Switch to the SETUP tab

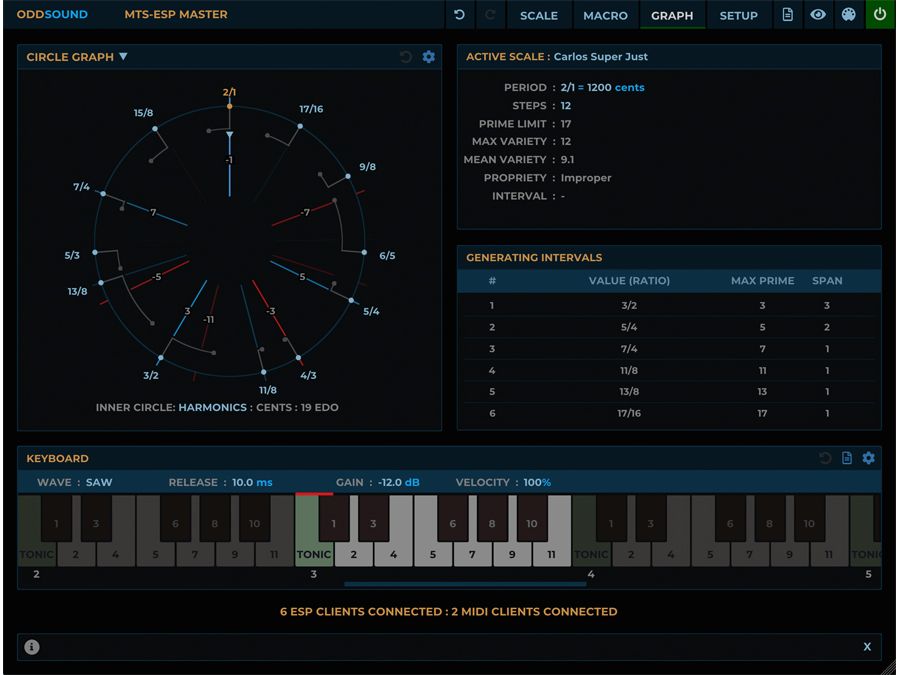coord(739,15)
